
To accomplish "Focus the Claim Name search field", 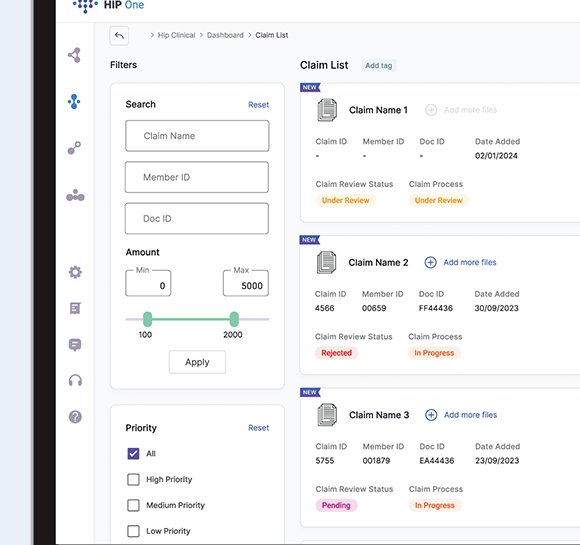I will (197, 136).
